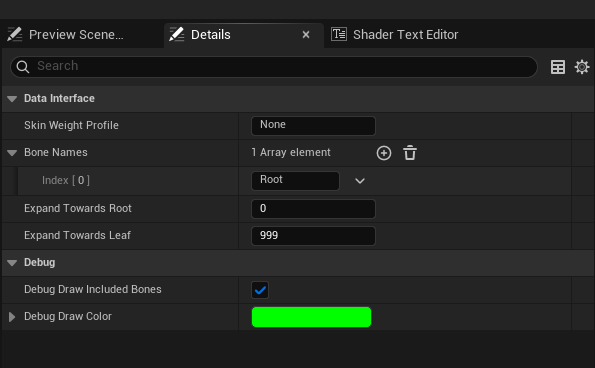Click the search magnifier icon

[23, 67]
